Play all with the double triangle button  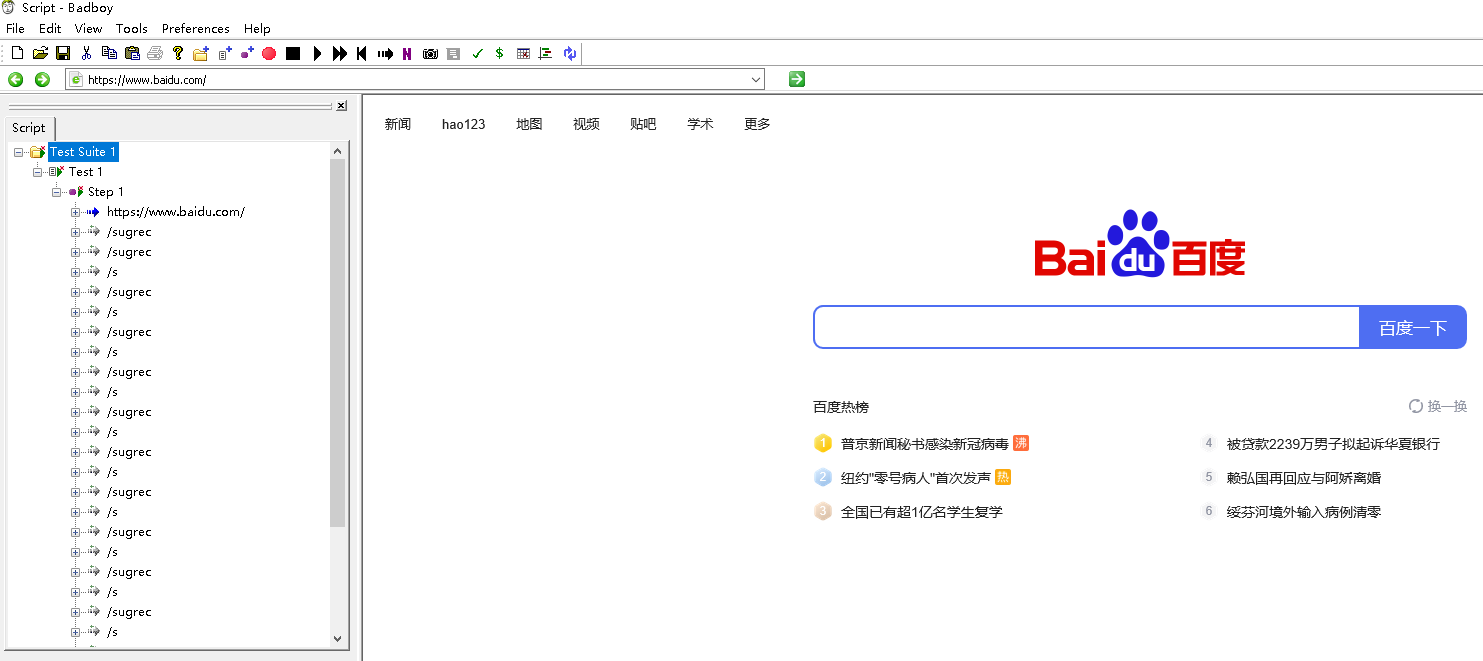point(340,53)
